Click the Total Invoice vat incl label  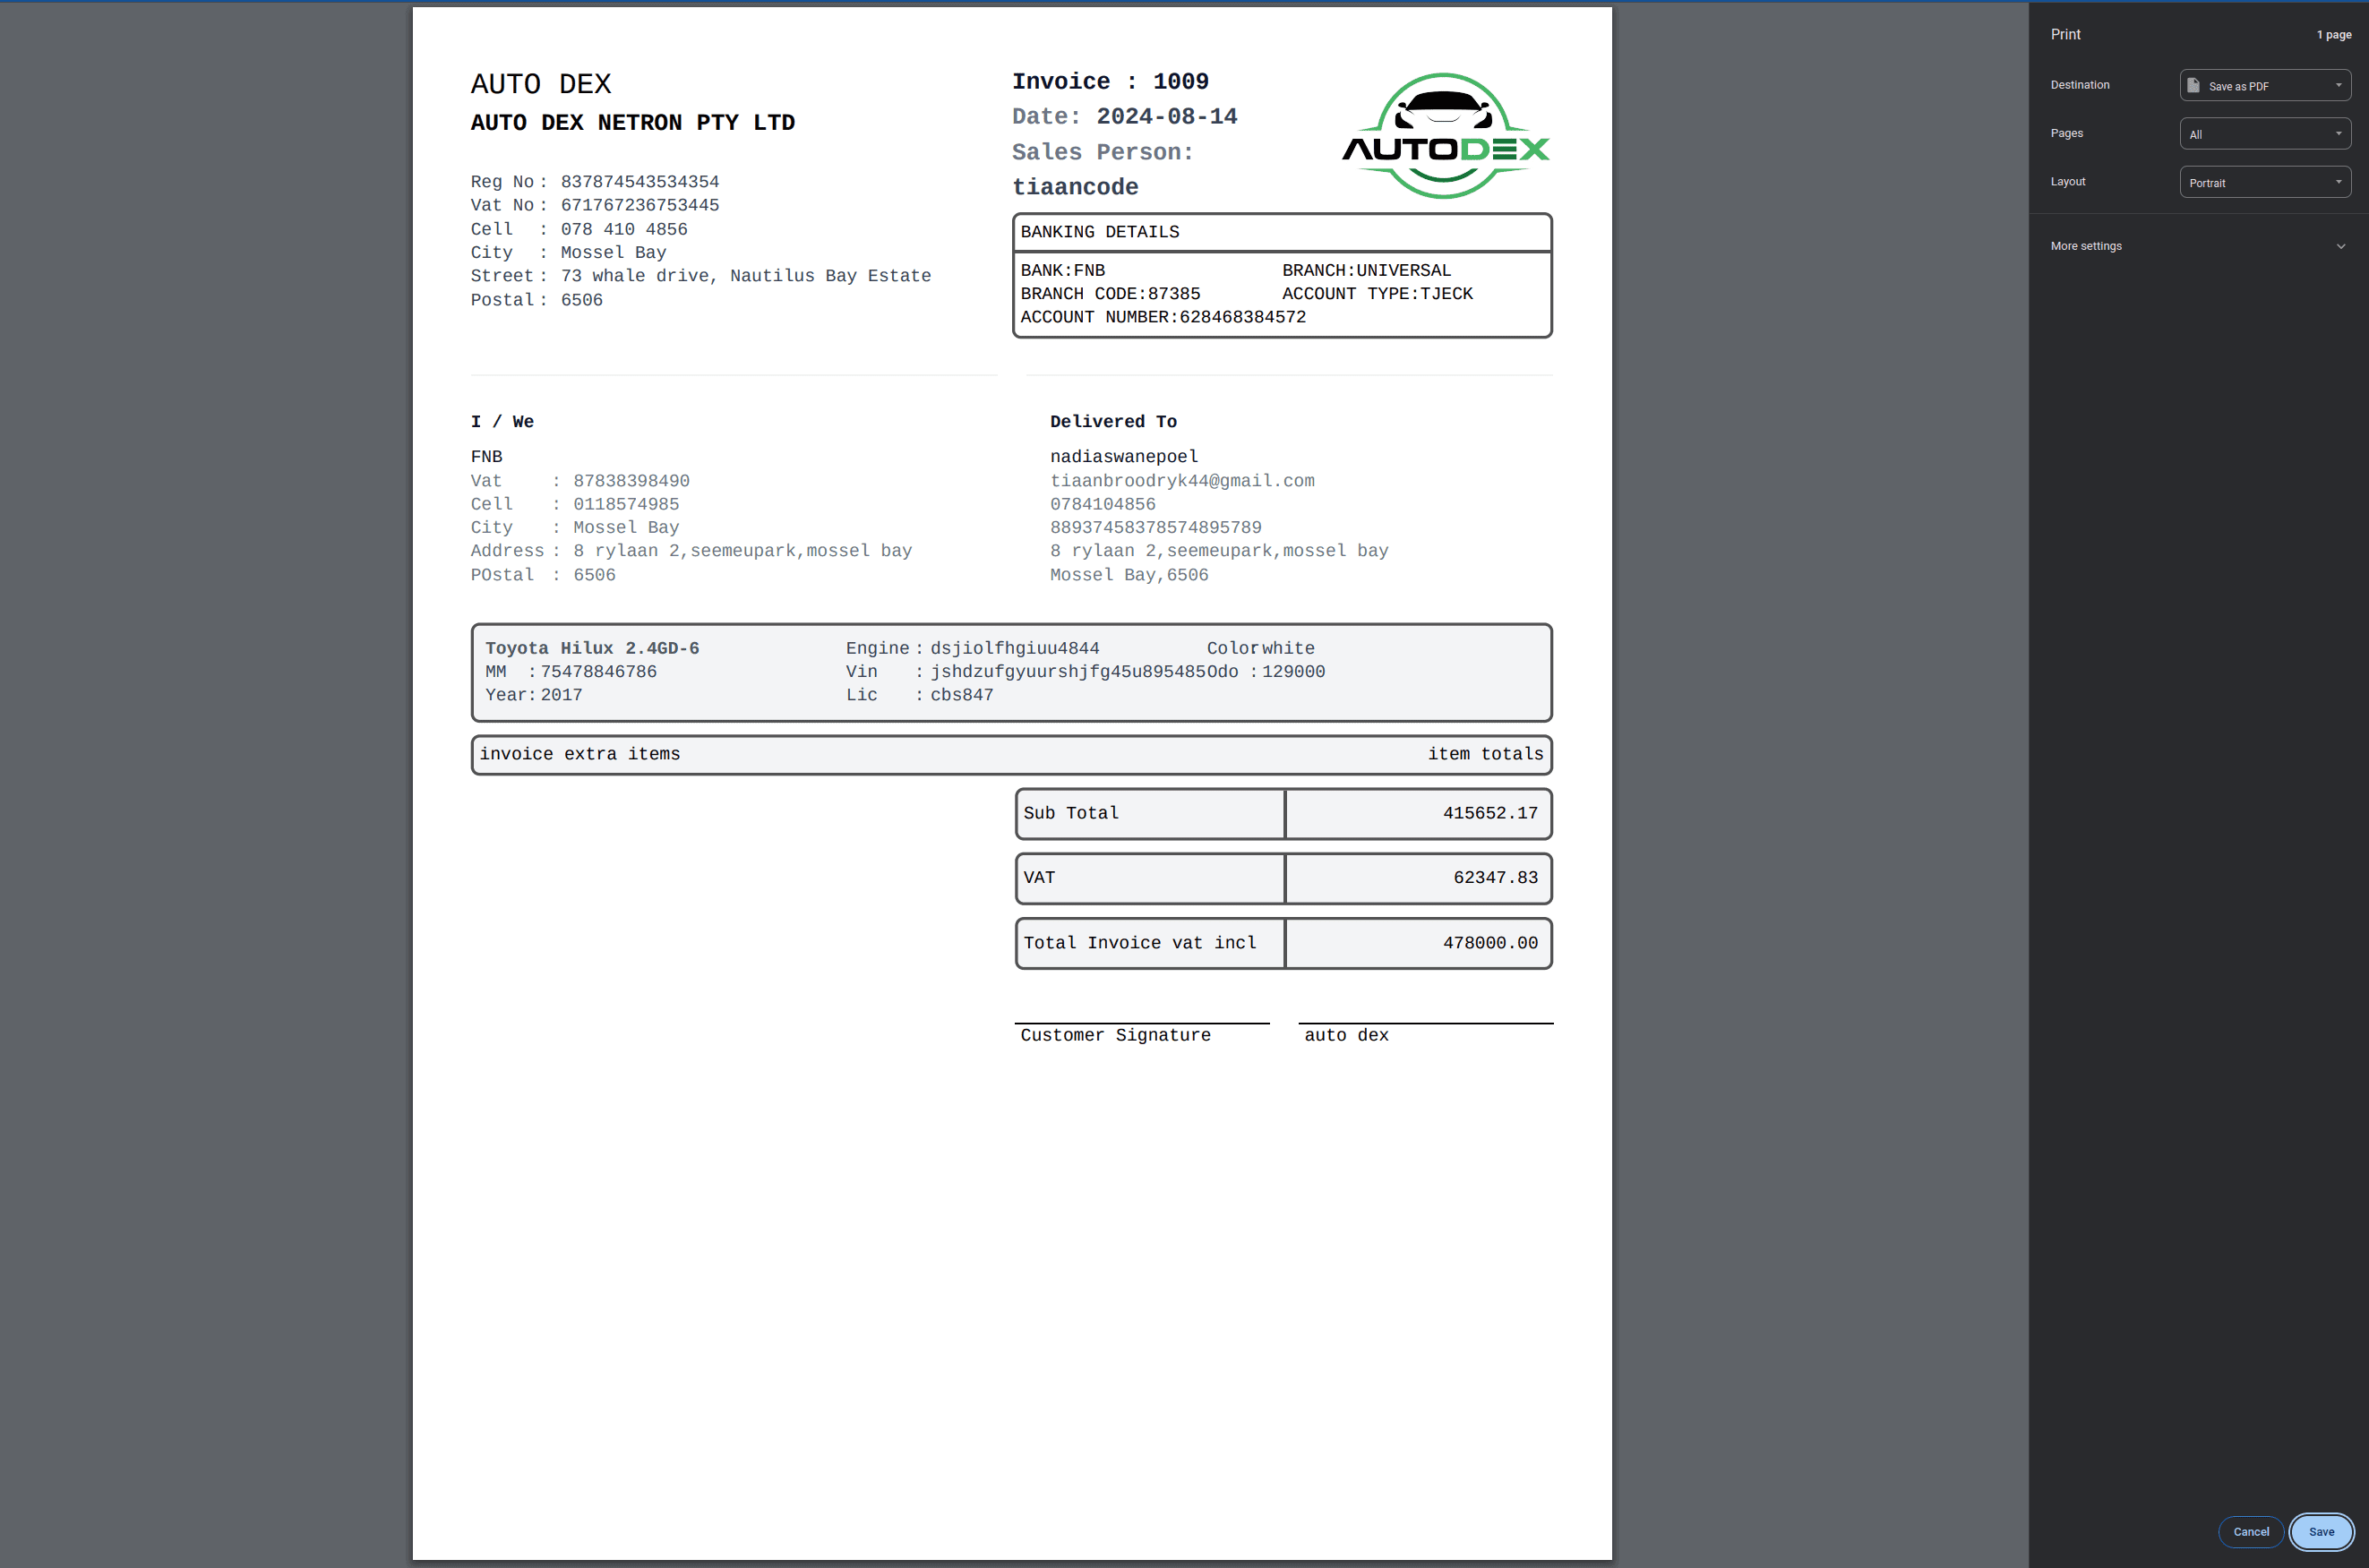point(1140,943)
